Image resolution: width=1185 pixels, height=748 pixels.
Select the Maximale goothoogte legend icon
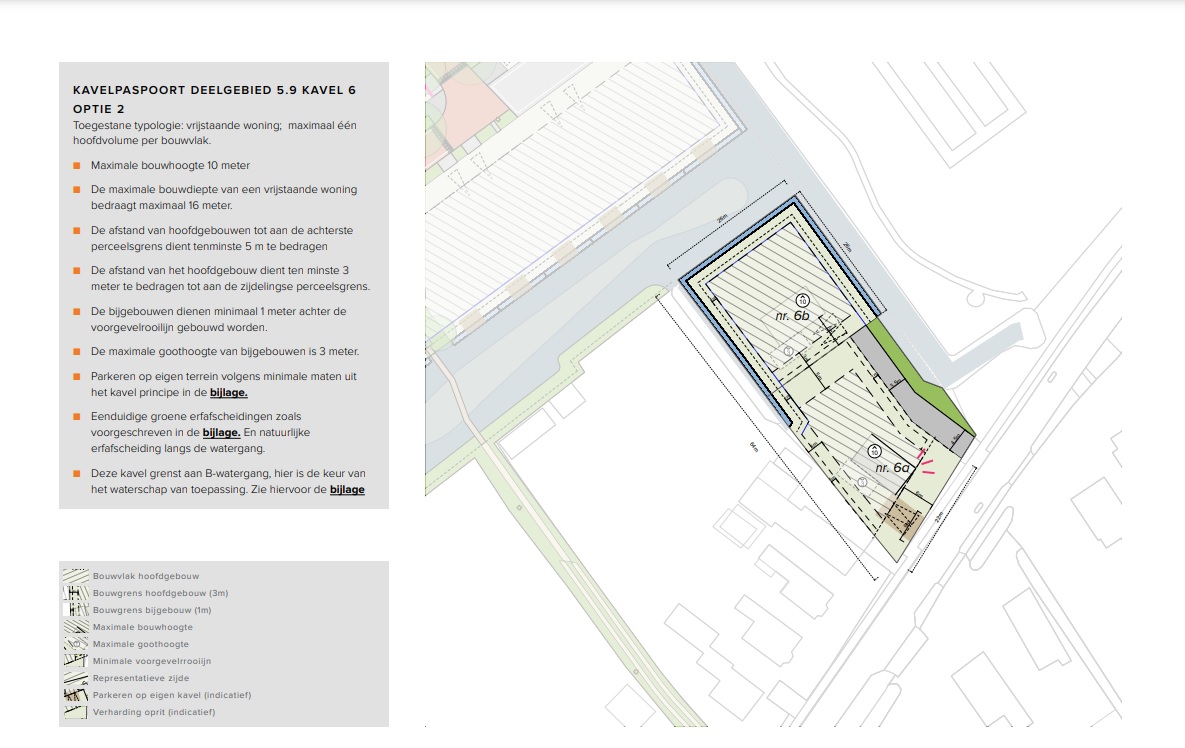76,644
